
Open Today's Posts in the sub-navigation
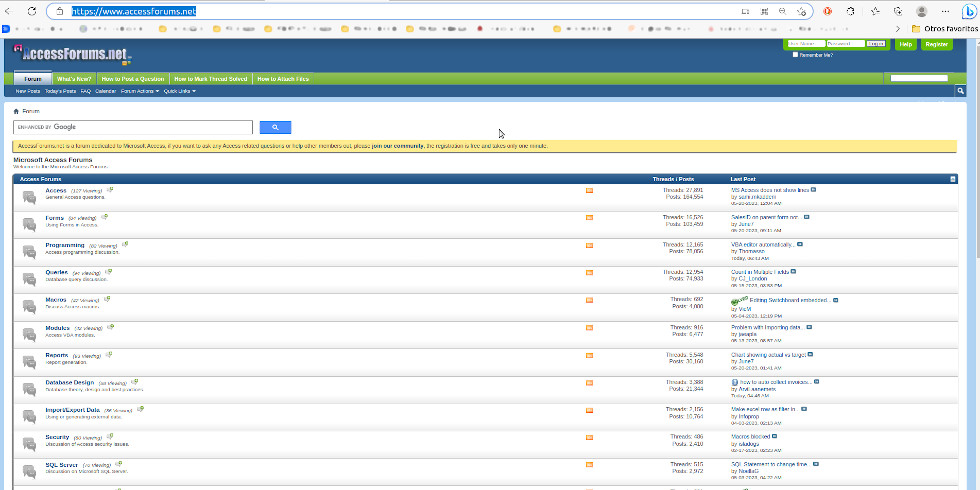tap(61, 91)
